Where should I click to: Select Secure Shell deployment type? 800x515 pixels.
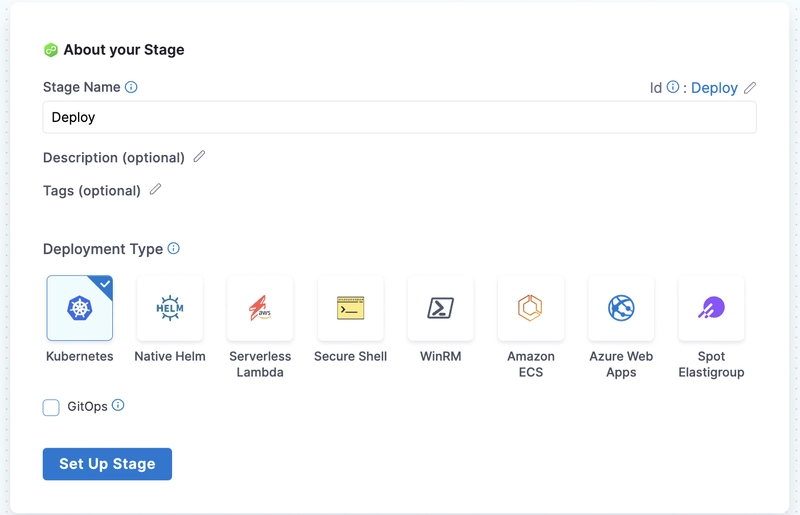point(351,308)
